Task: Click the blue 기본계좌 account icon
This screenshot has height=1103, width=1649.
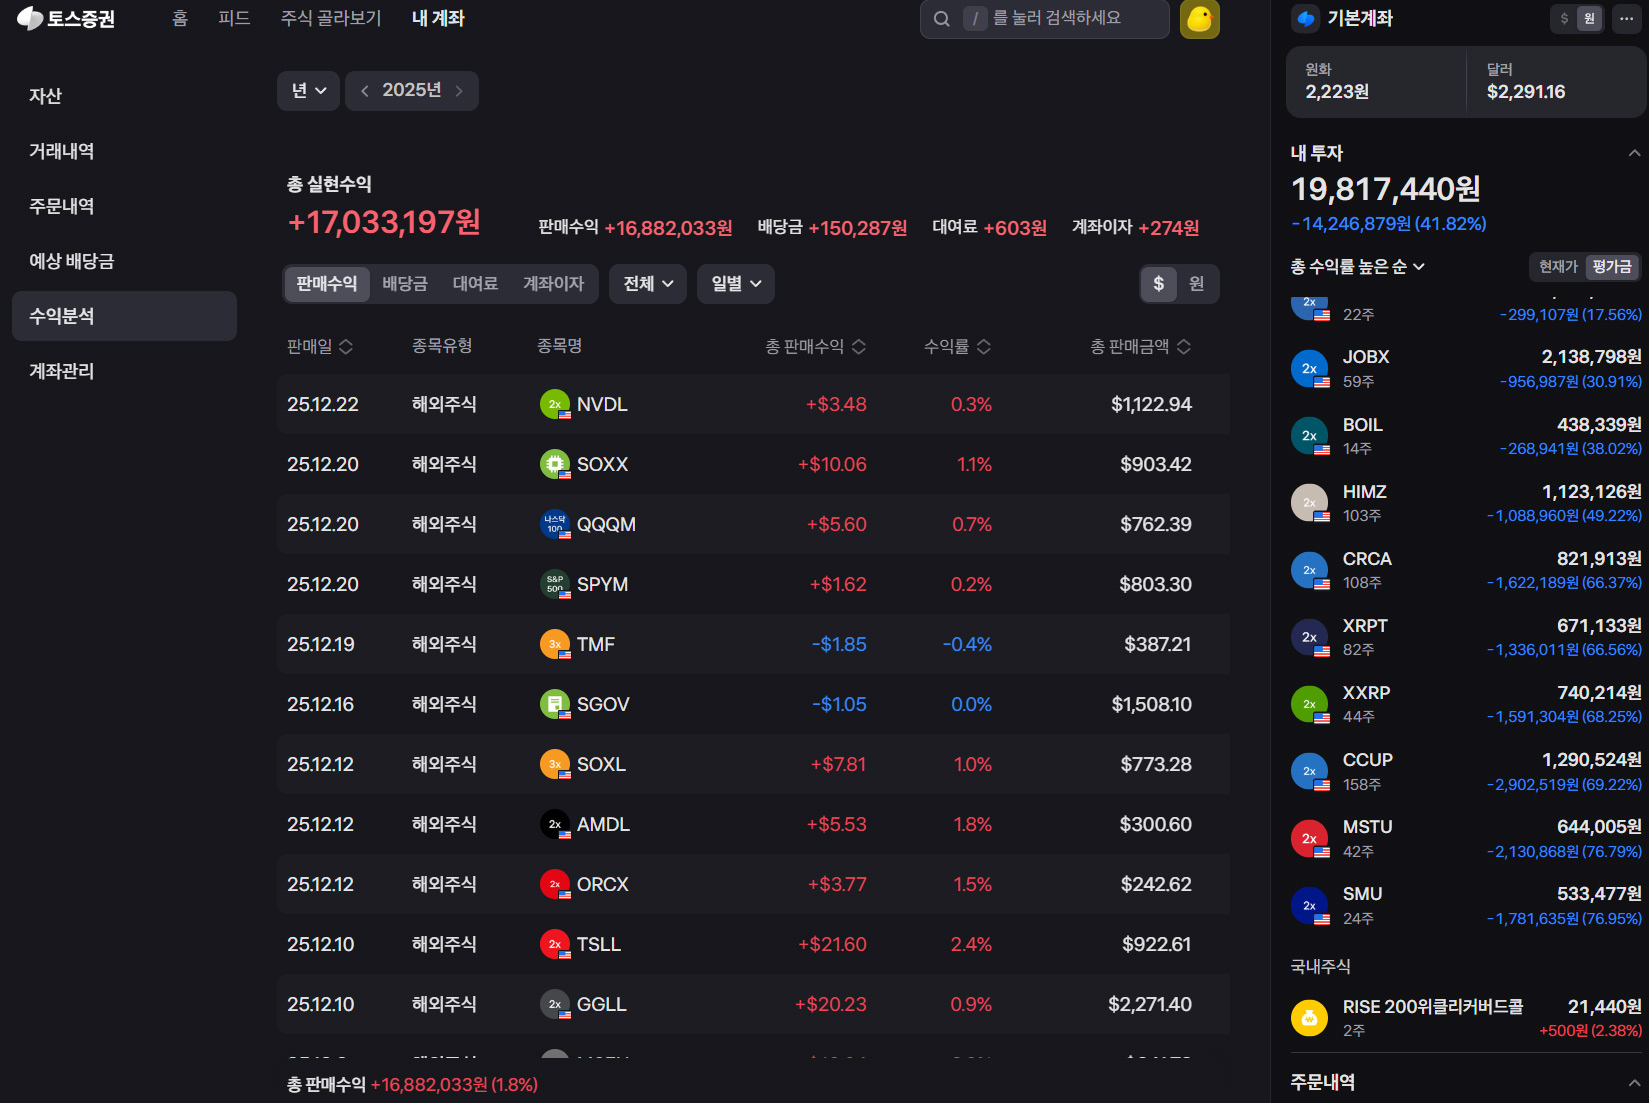Action: (1305, 18)
